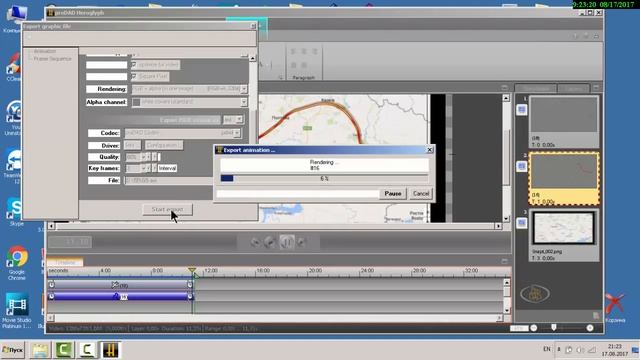Open the export file format dropdown (avi)
Screen dimensions: 640x360
pyautogui.click(x=239, y=120)
